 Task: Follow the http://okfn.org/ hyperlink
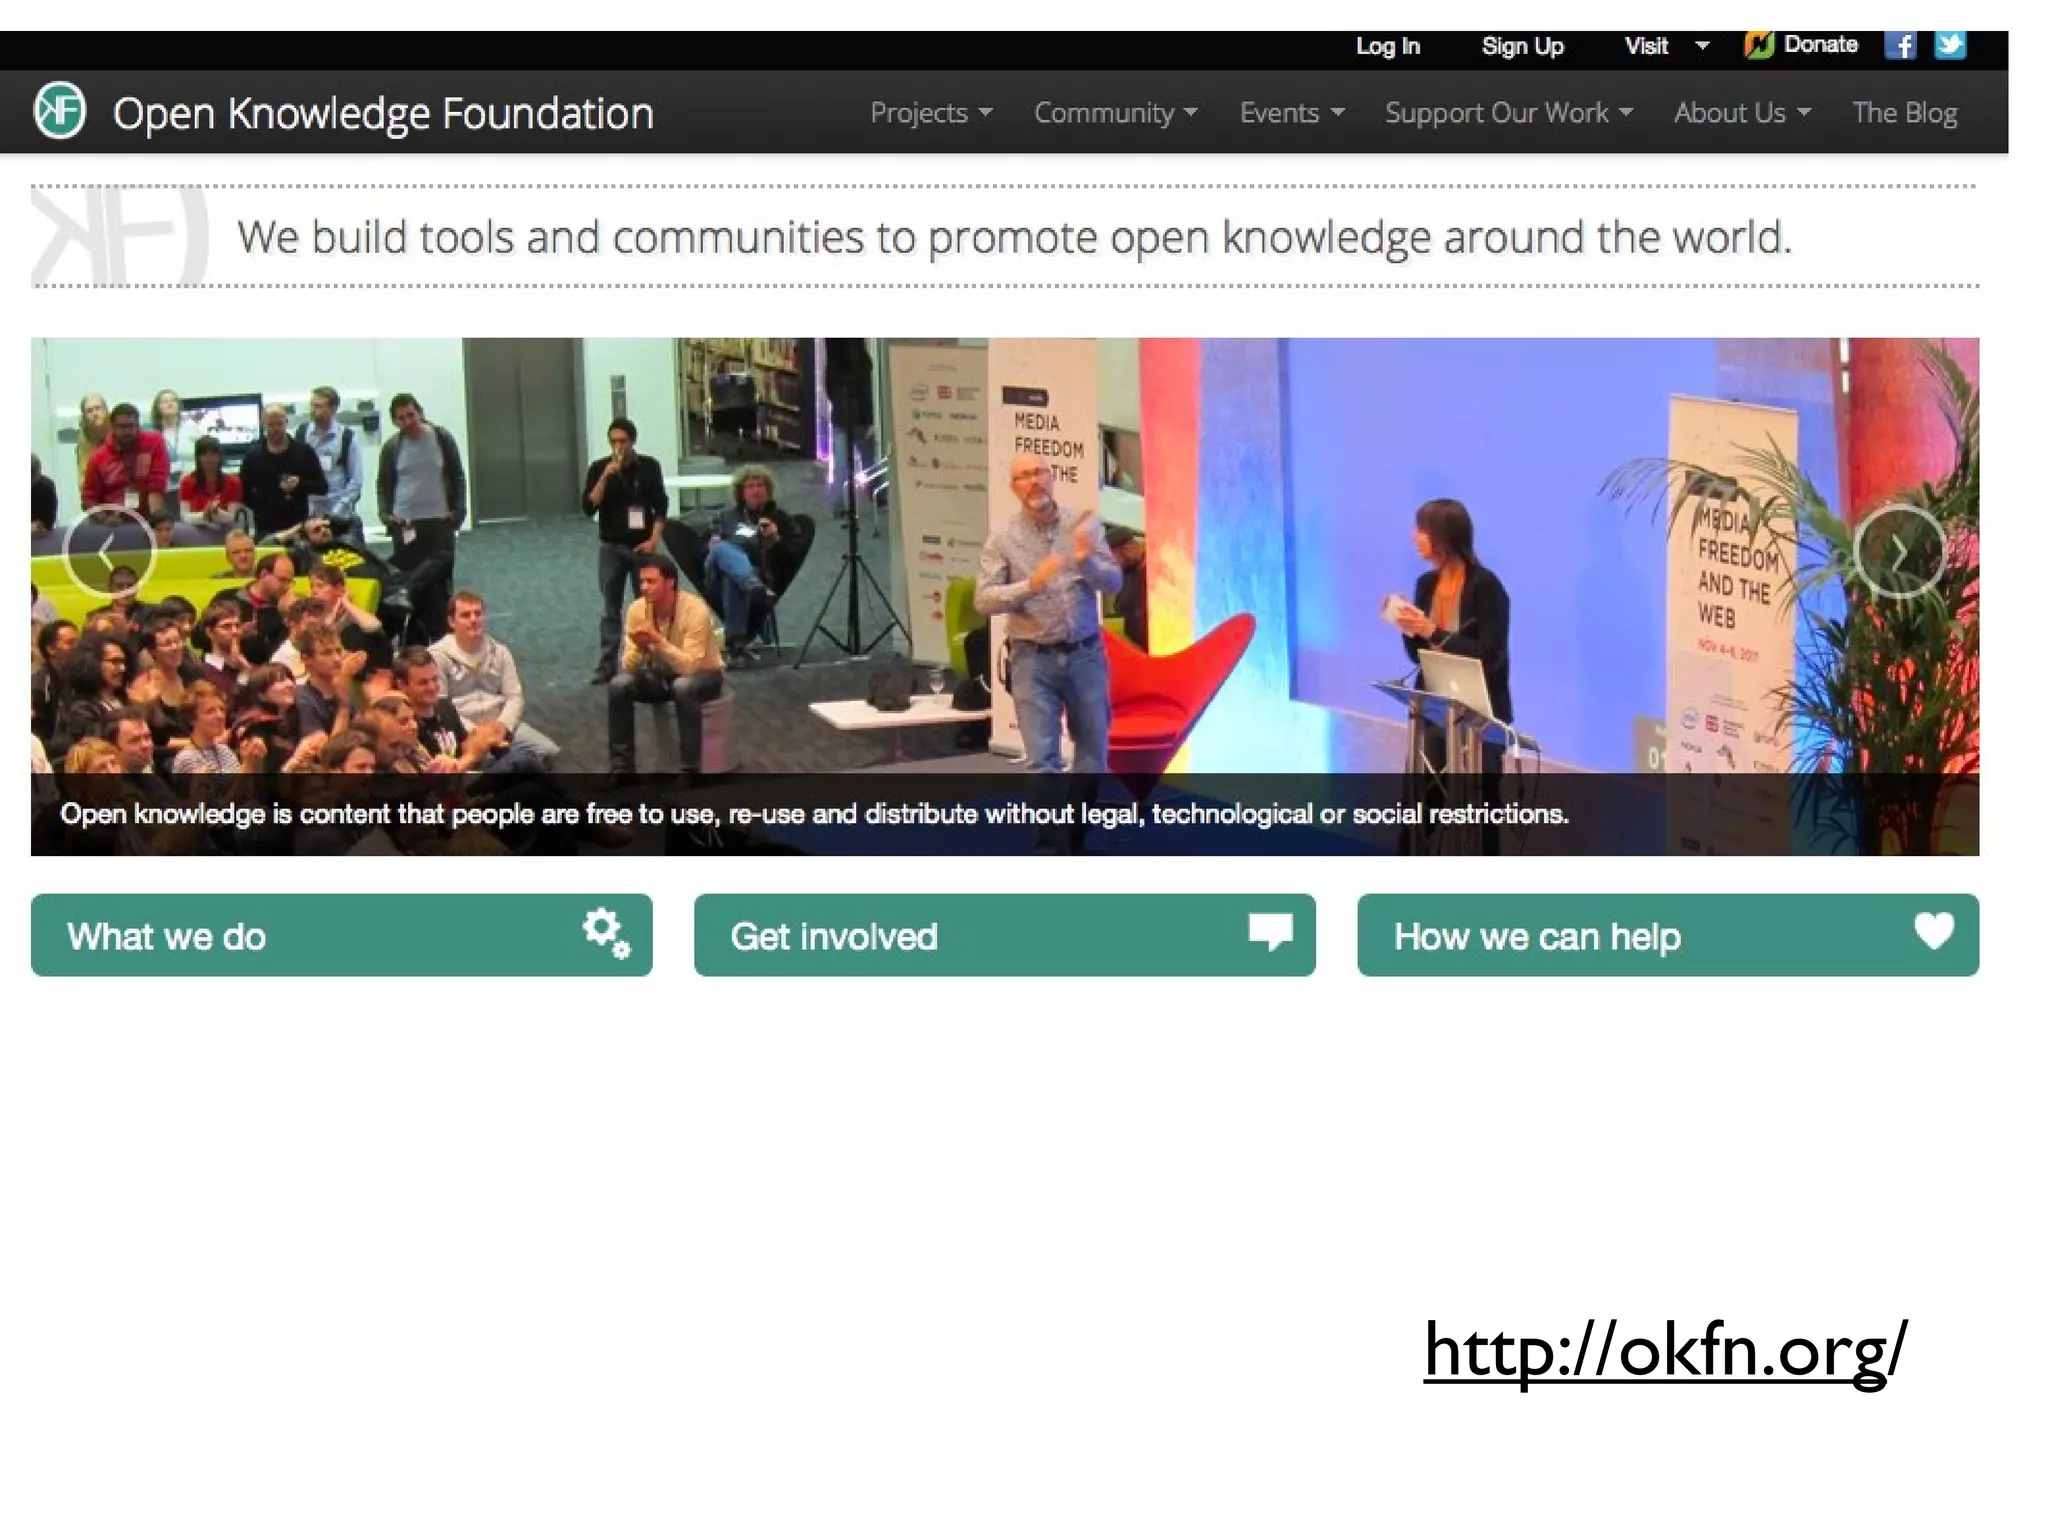tap(1665, 1350)
